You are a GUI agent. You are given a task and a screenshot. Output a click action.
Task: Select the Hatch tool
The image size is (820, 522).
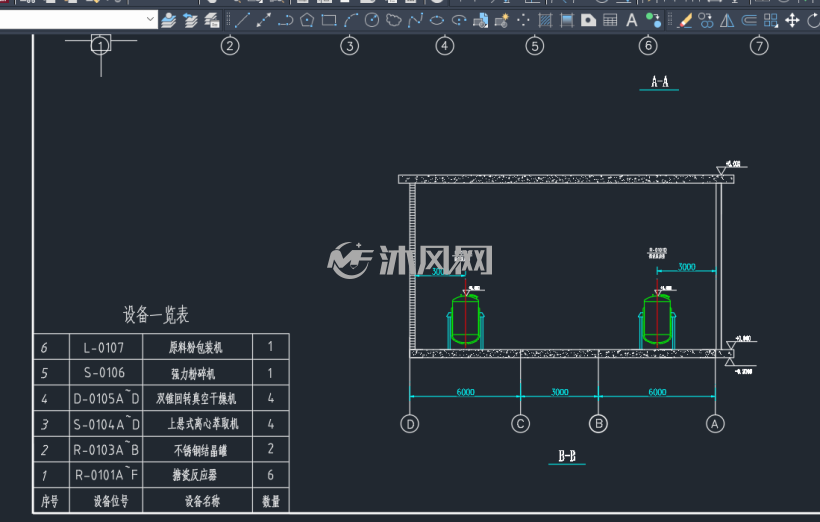pyautogui.click(x=545, y=20)
